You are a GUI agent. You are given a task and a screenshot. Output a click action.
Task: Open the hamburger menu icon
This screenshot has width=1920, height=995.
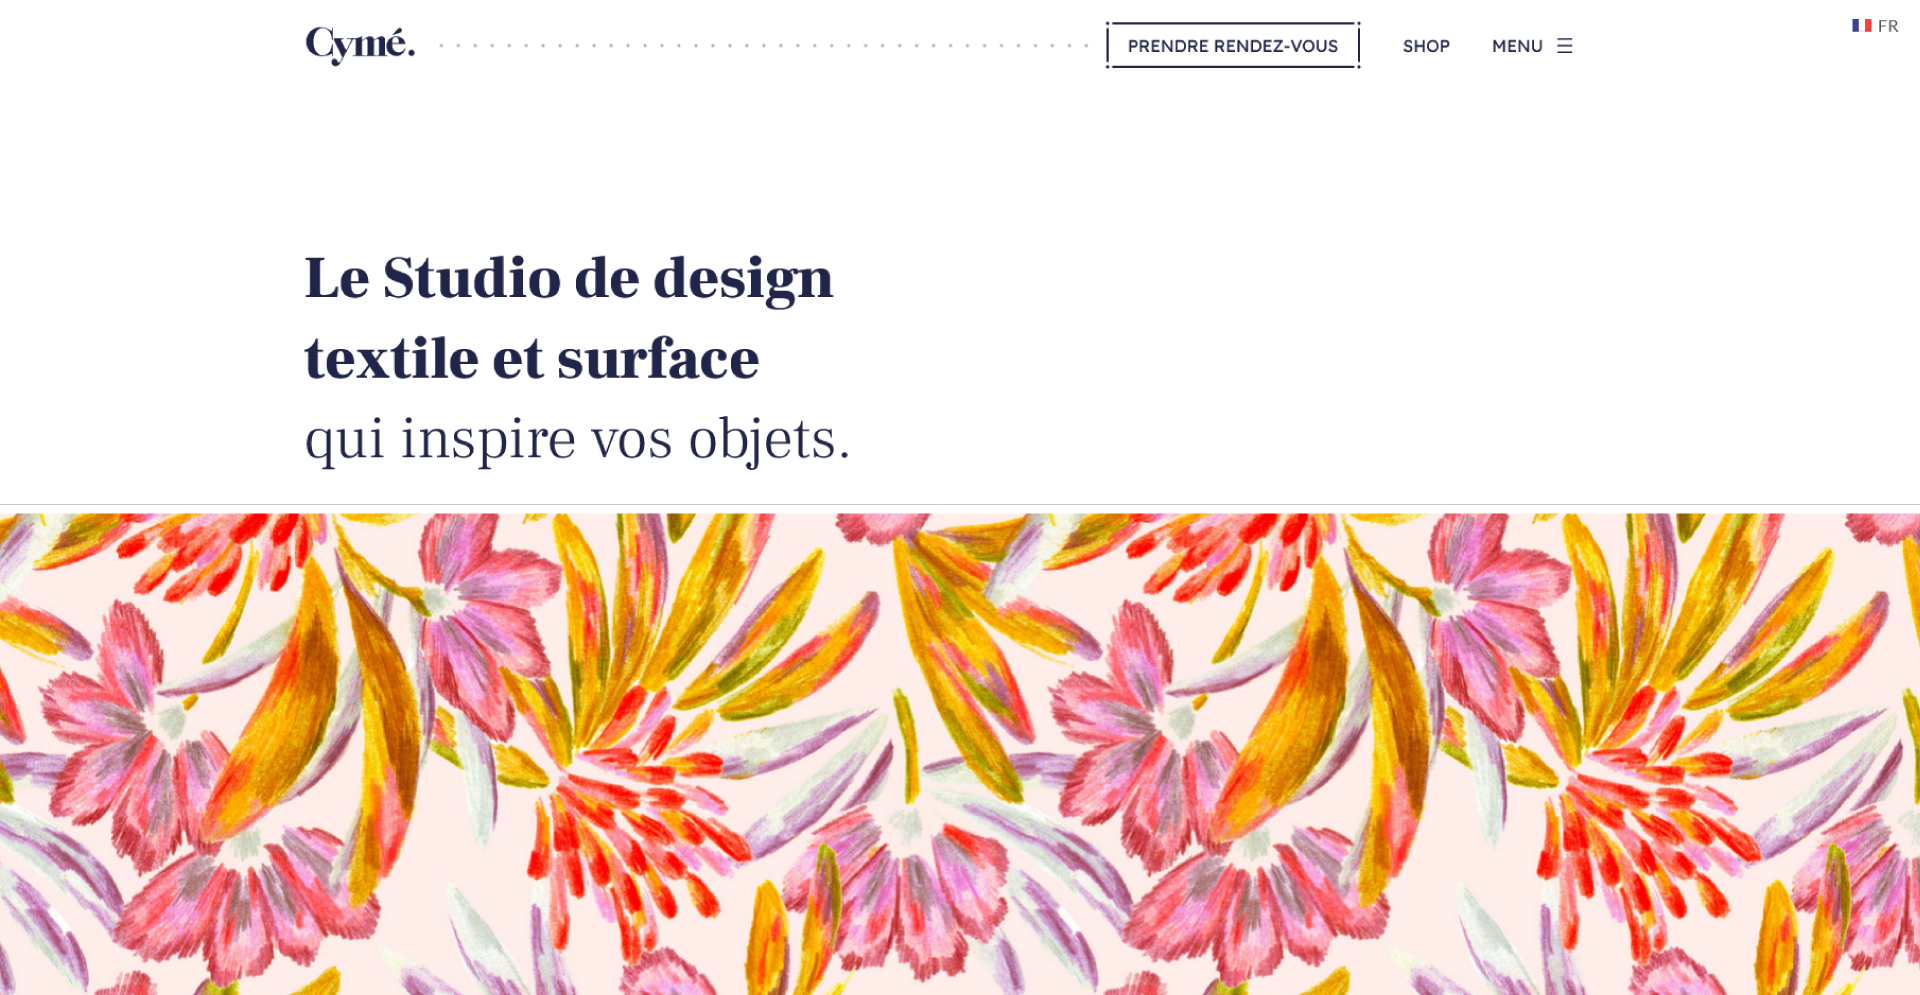1565,46
